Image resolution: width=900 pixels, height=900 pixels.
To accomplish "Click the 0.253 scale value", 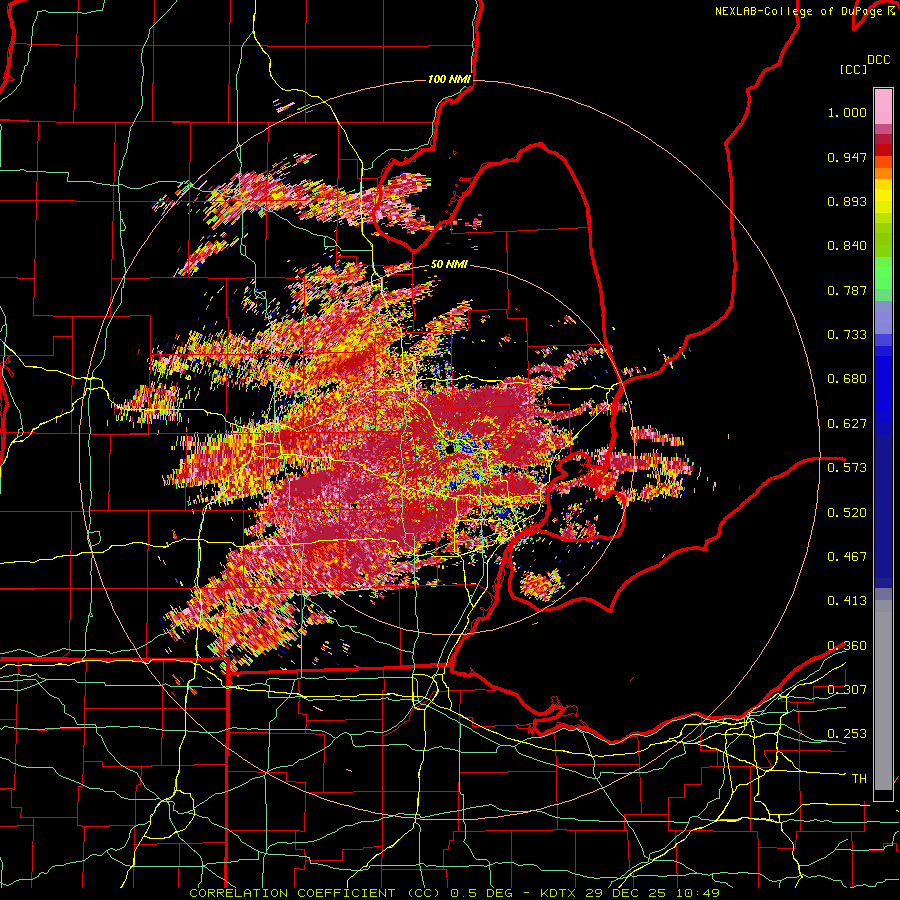I will pos(847,734).
